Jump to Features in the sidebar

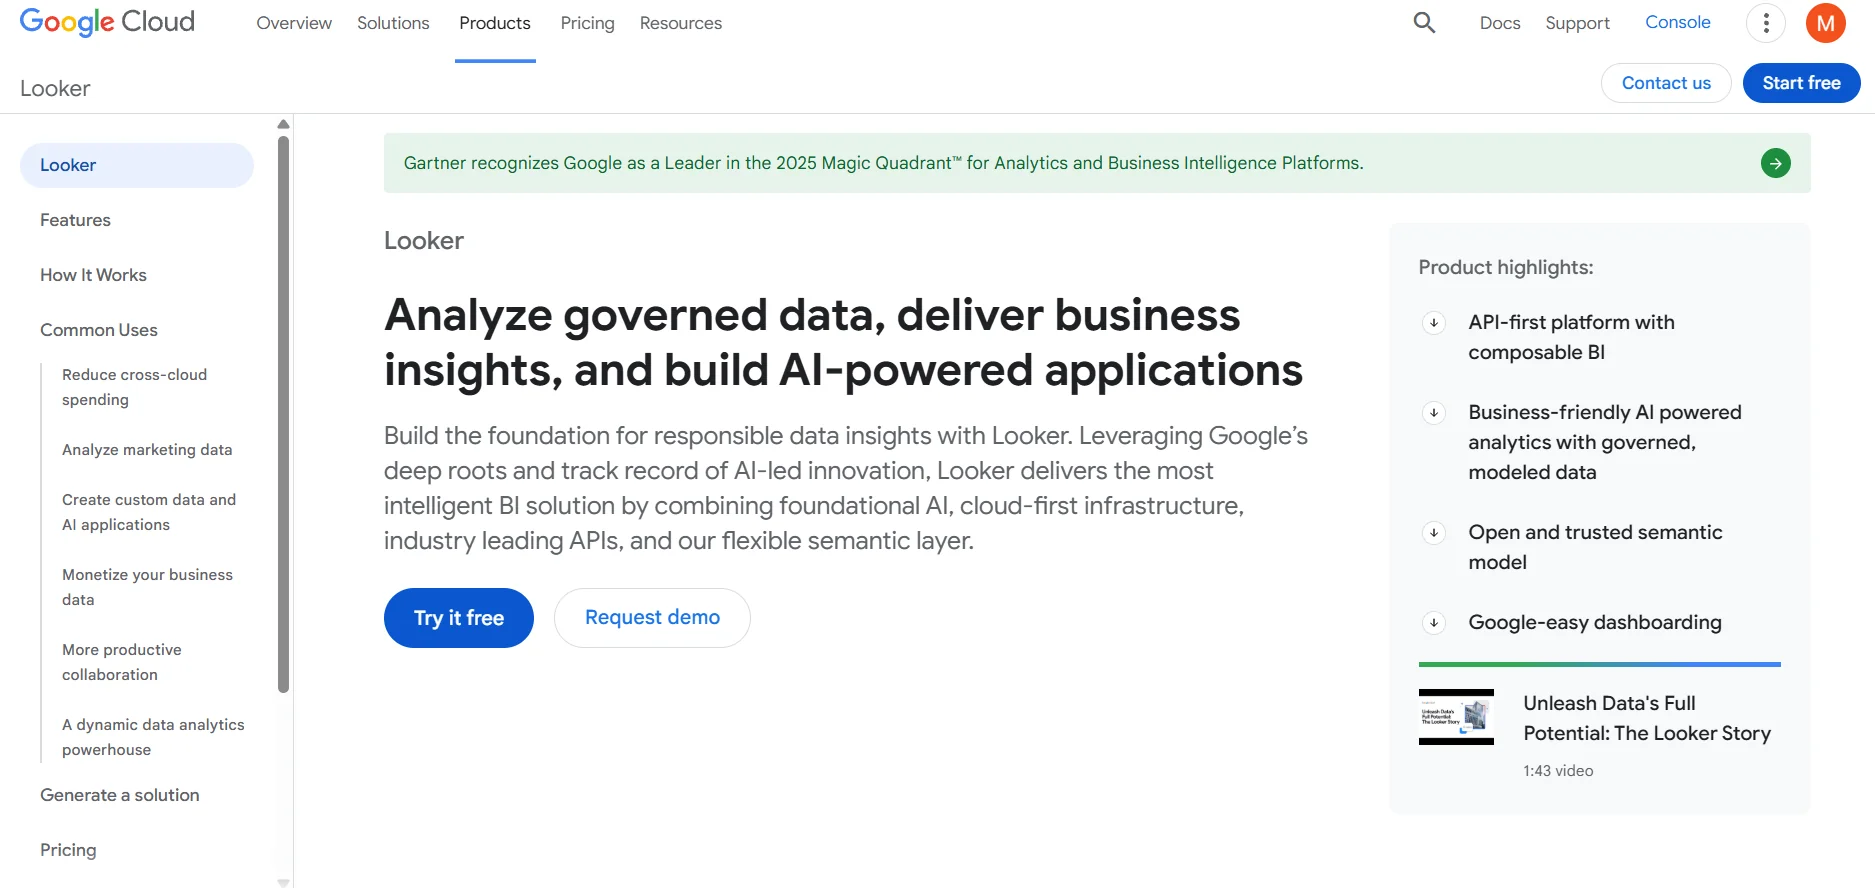click(75, 220)
